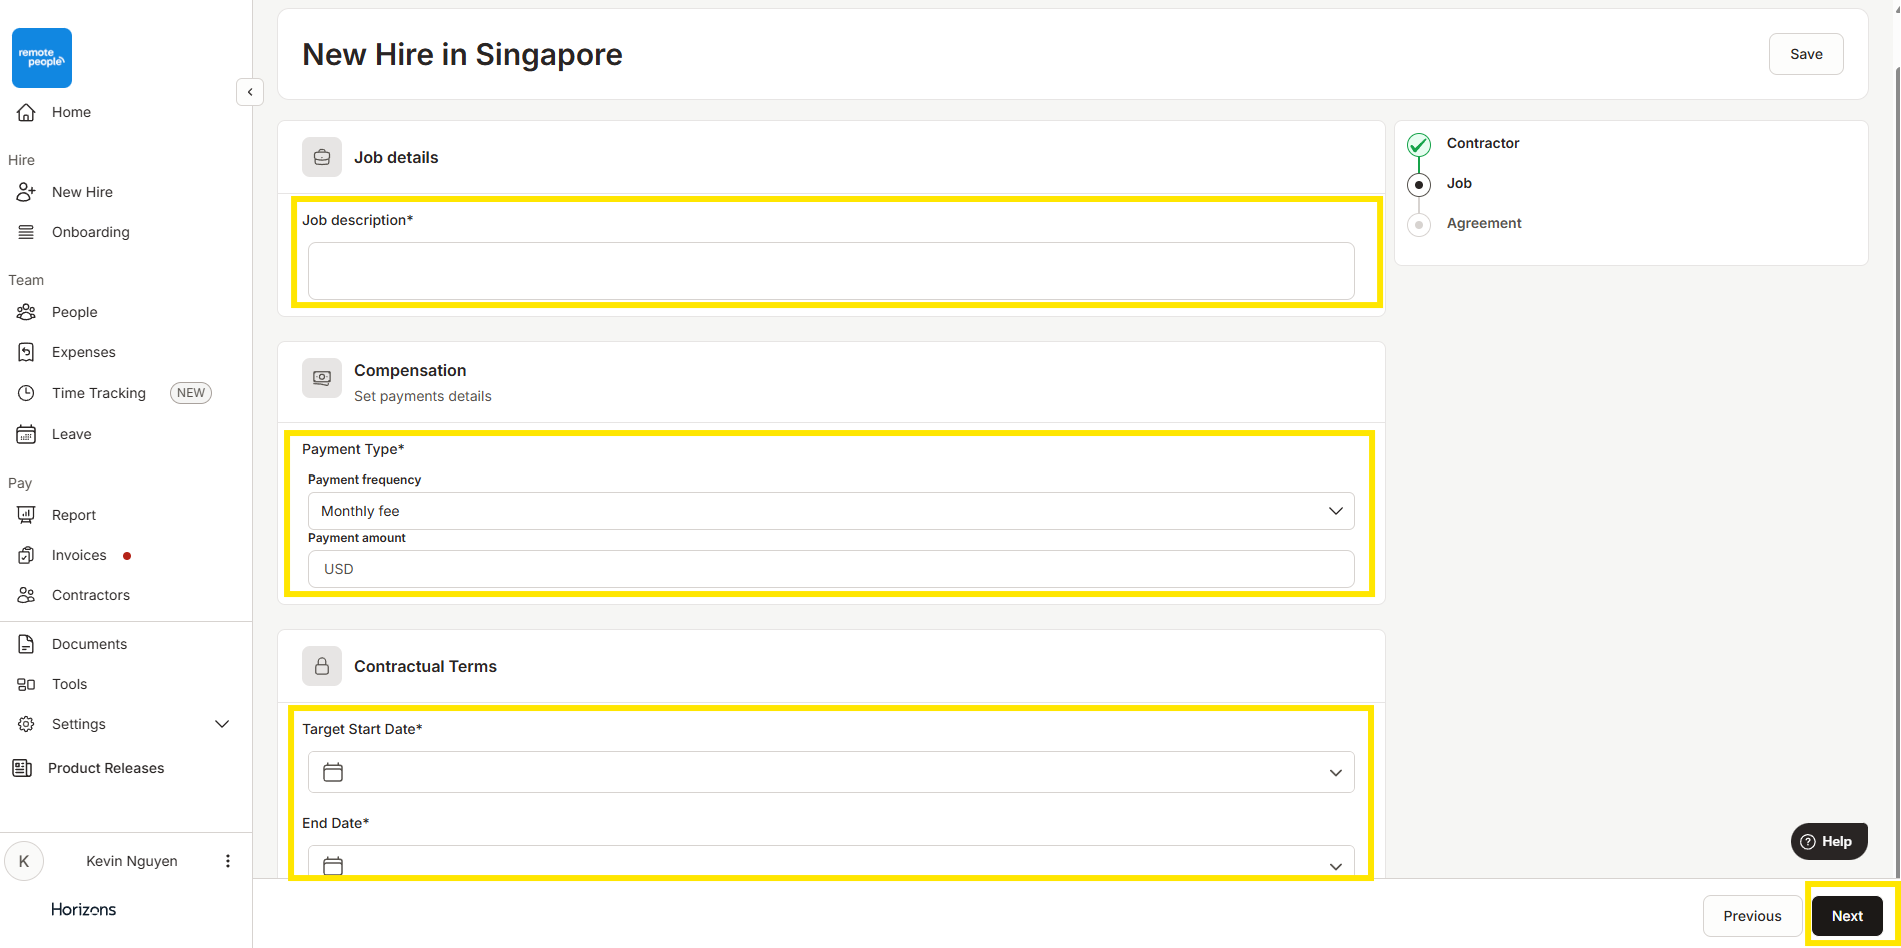Click the Job details briefcase icon

(322, 157)
